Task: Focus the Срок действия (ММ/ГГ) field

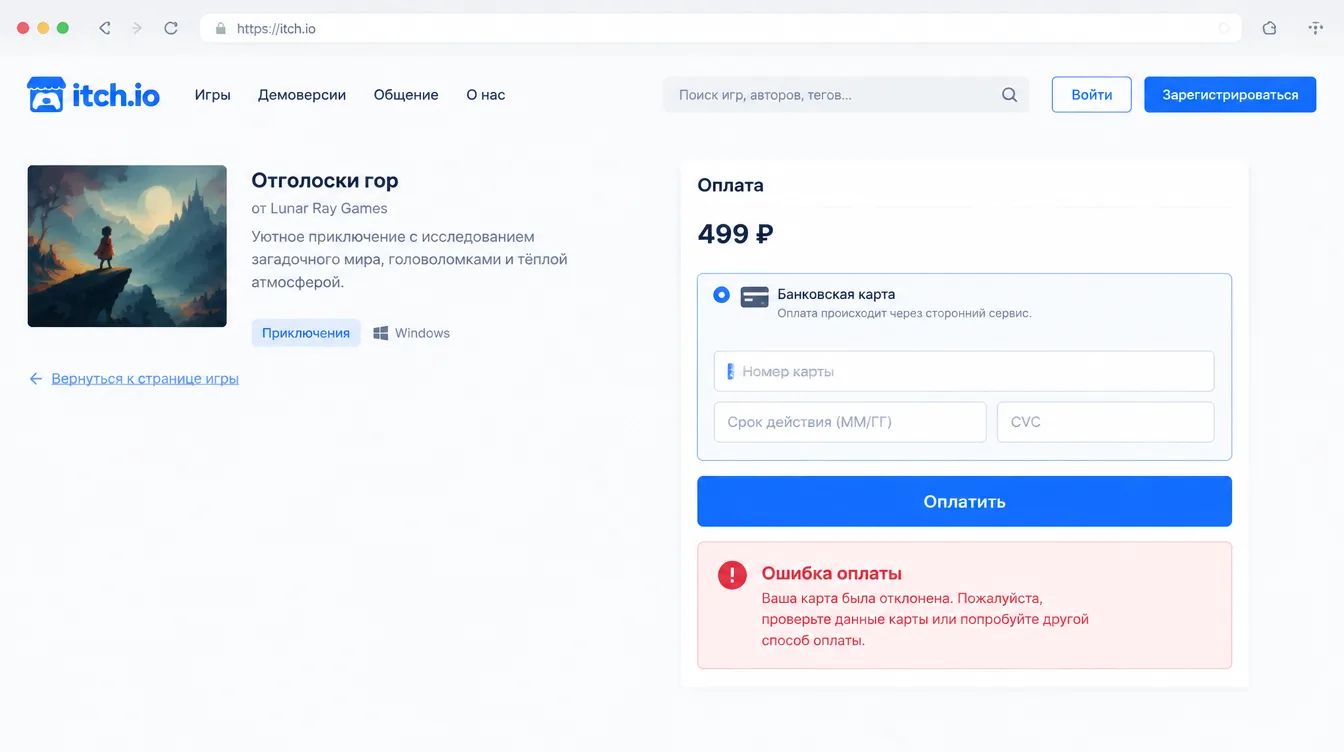Action: pyautogui.click(x=850, y=422)
